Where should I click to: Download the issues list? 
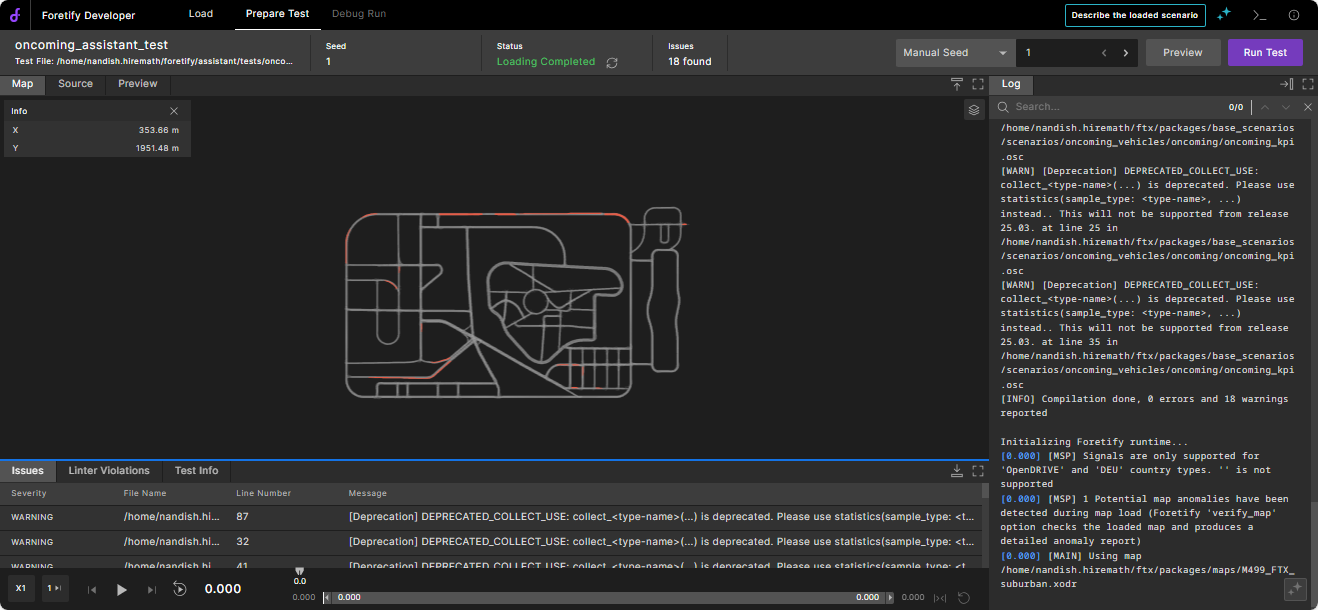click(956, 471)
